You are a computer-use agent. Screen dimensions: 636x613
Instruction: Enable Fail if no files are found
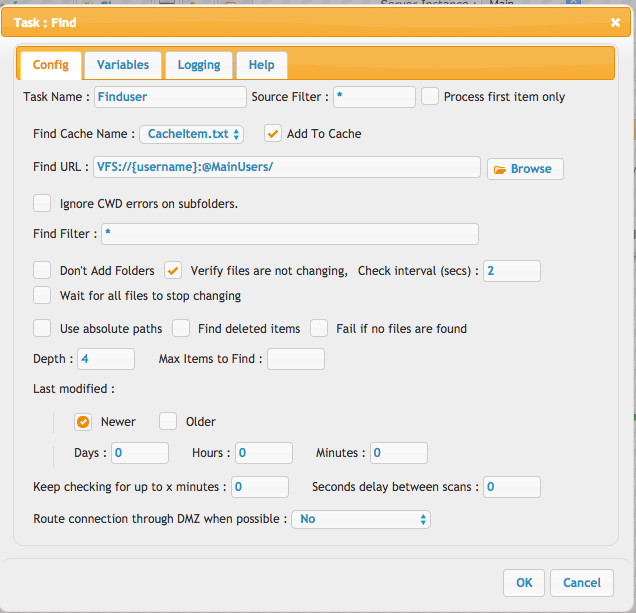[319, 328]
